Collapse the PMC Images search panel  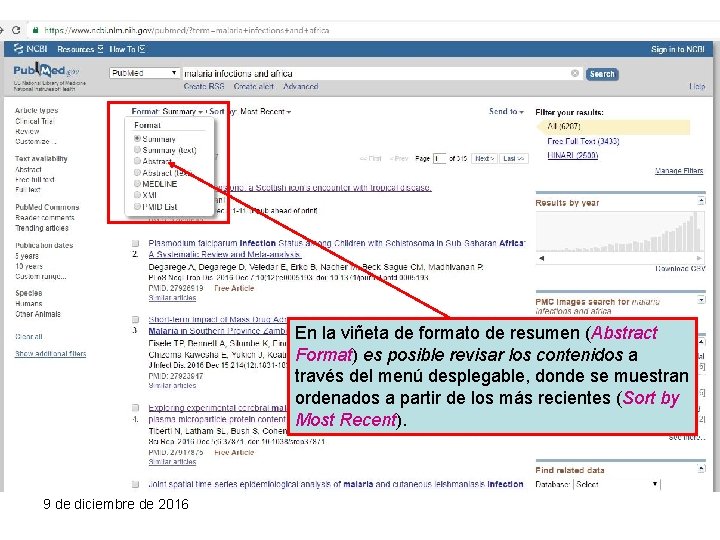click(701, 300)
